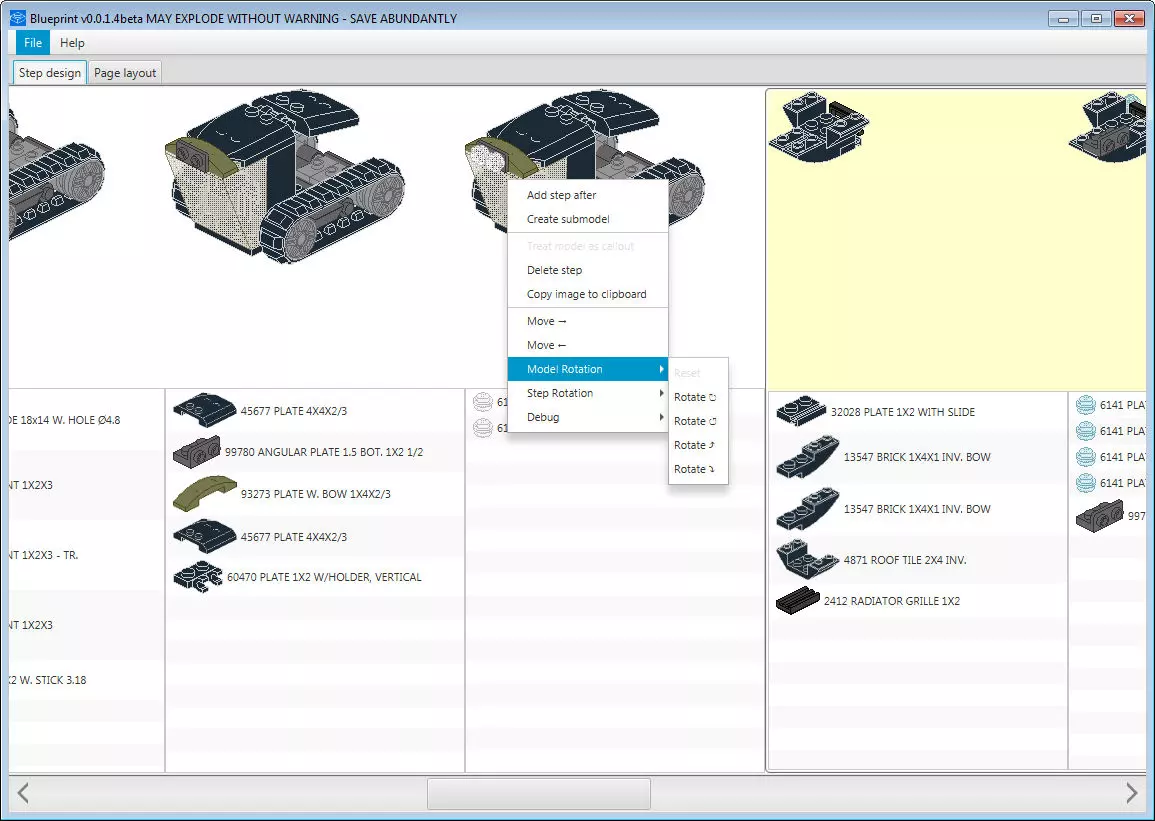Switch to the Page layout tab
This screenshot has width=1155, height=821.
(x=125, y=73)
